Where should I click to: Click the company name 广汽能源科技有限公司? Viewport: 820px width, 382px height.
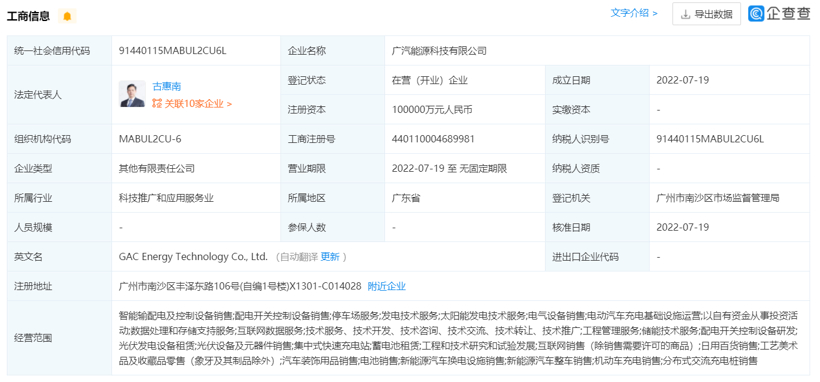(439, 51)
